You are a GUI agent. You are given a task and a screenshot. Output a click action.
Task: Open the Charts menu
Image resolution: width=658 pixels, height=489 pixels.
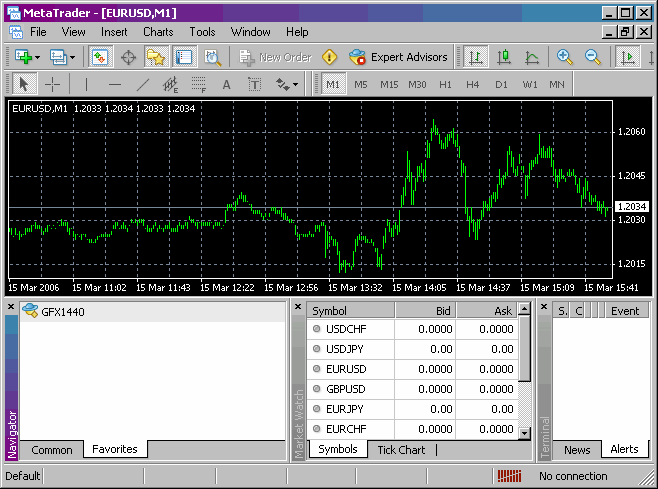point(157,32)
